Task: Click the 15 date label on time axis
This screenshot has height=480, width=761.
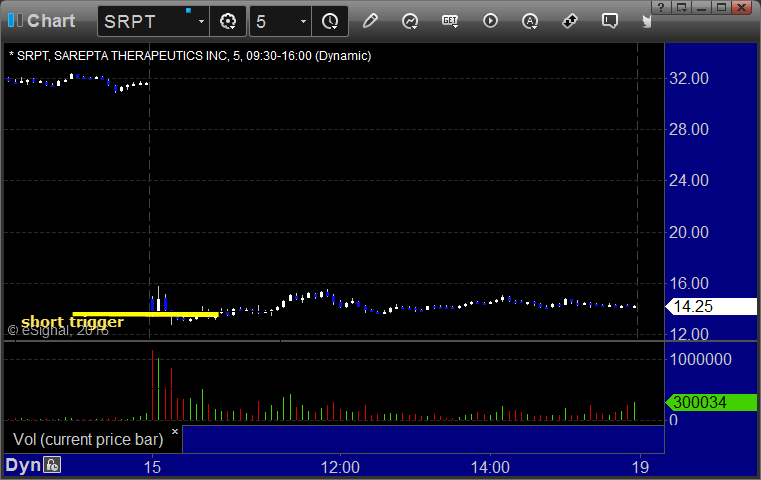Action: pyautogui.click(x=152, y=467)
